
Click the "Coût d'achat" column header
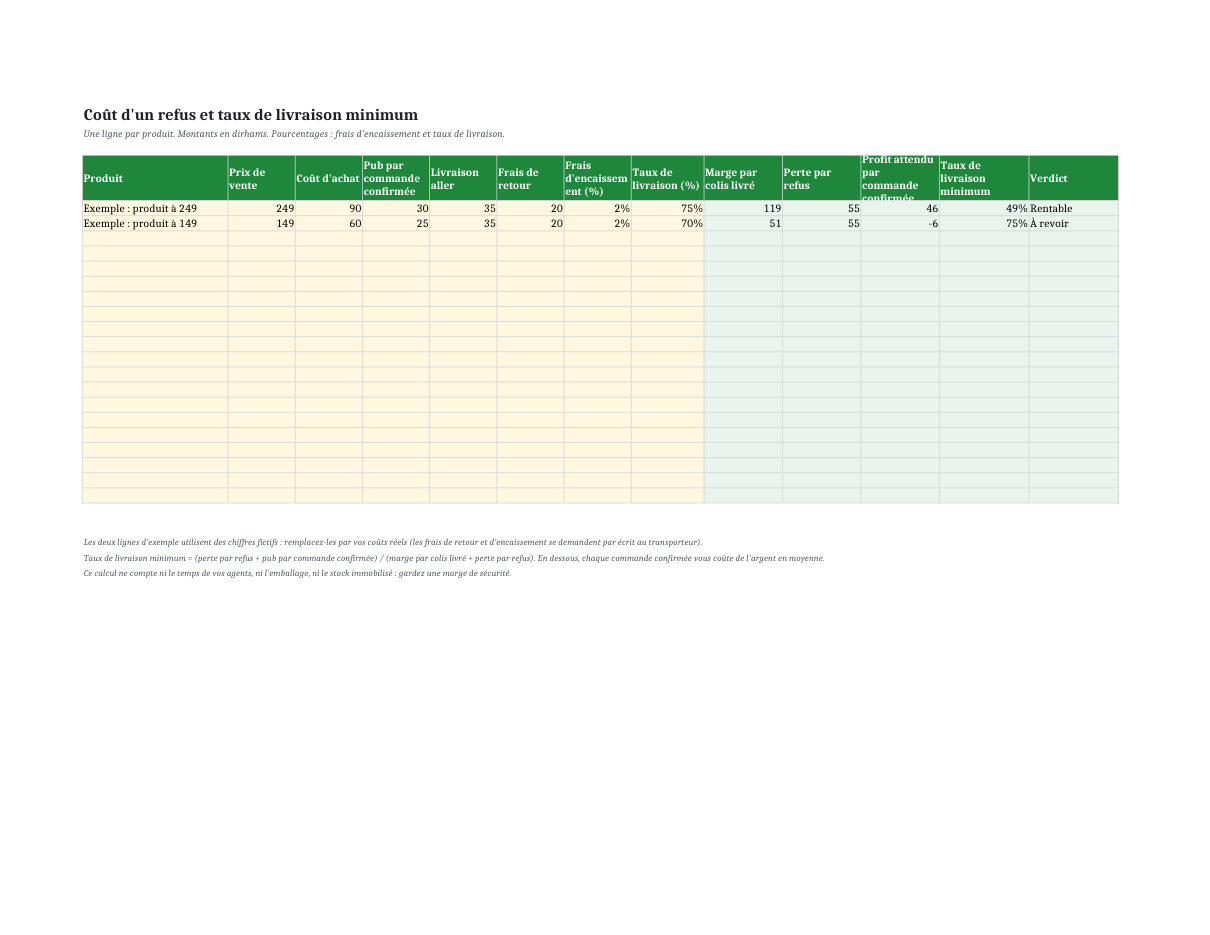tap(329, 178)
